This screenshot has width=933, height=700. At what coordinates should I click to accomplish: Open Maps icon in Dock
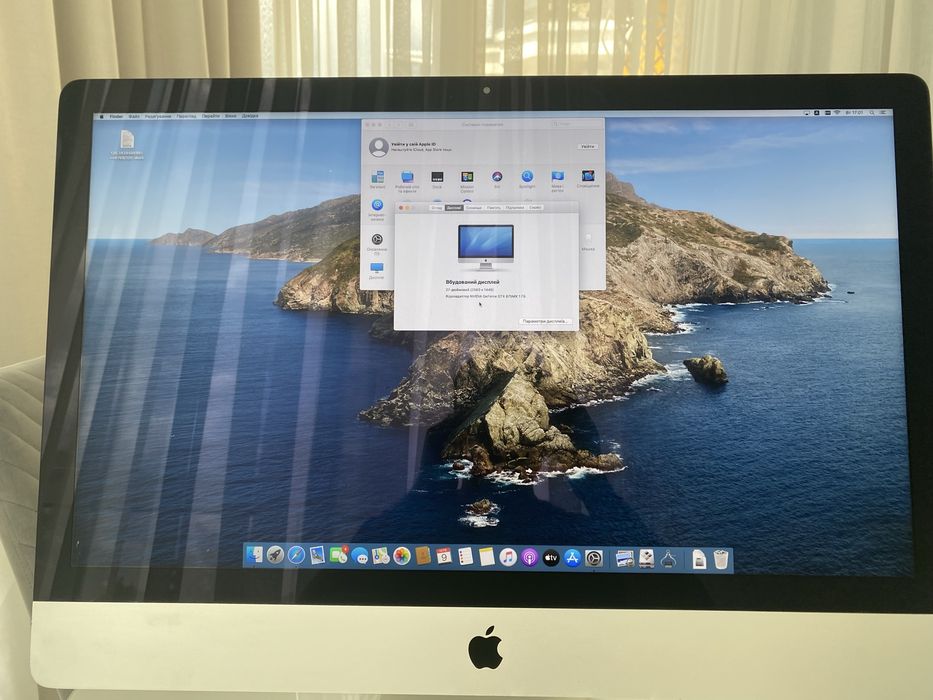[381, 556]
